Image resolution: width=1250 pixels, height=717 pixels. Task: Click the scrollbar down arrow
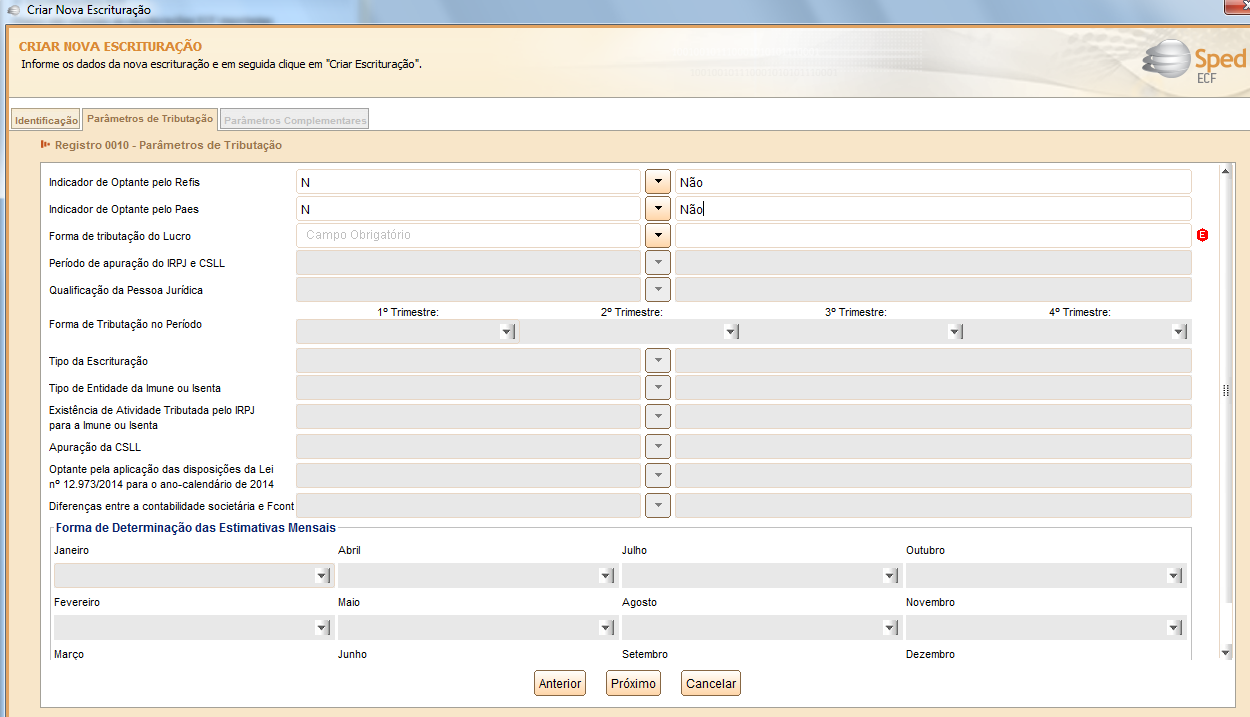(x=1226, y=652)
